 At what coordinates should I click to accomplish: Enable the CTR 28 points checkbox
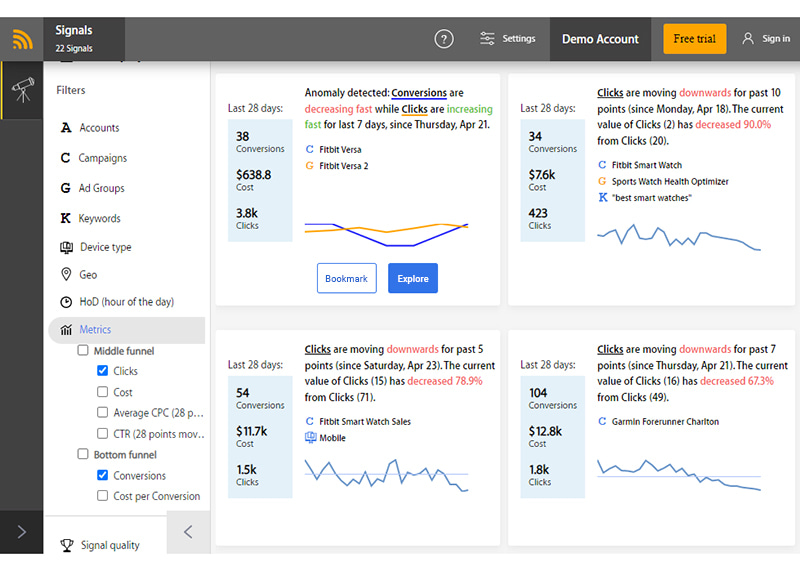[x=103, y=433]
